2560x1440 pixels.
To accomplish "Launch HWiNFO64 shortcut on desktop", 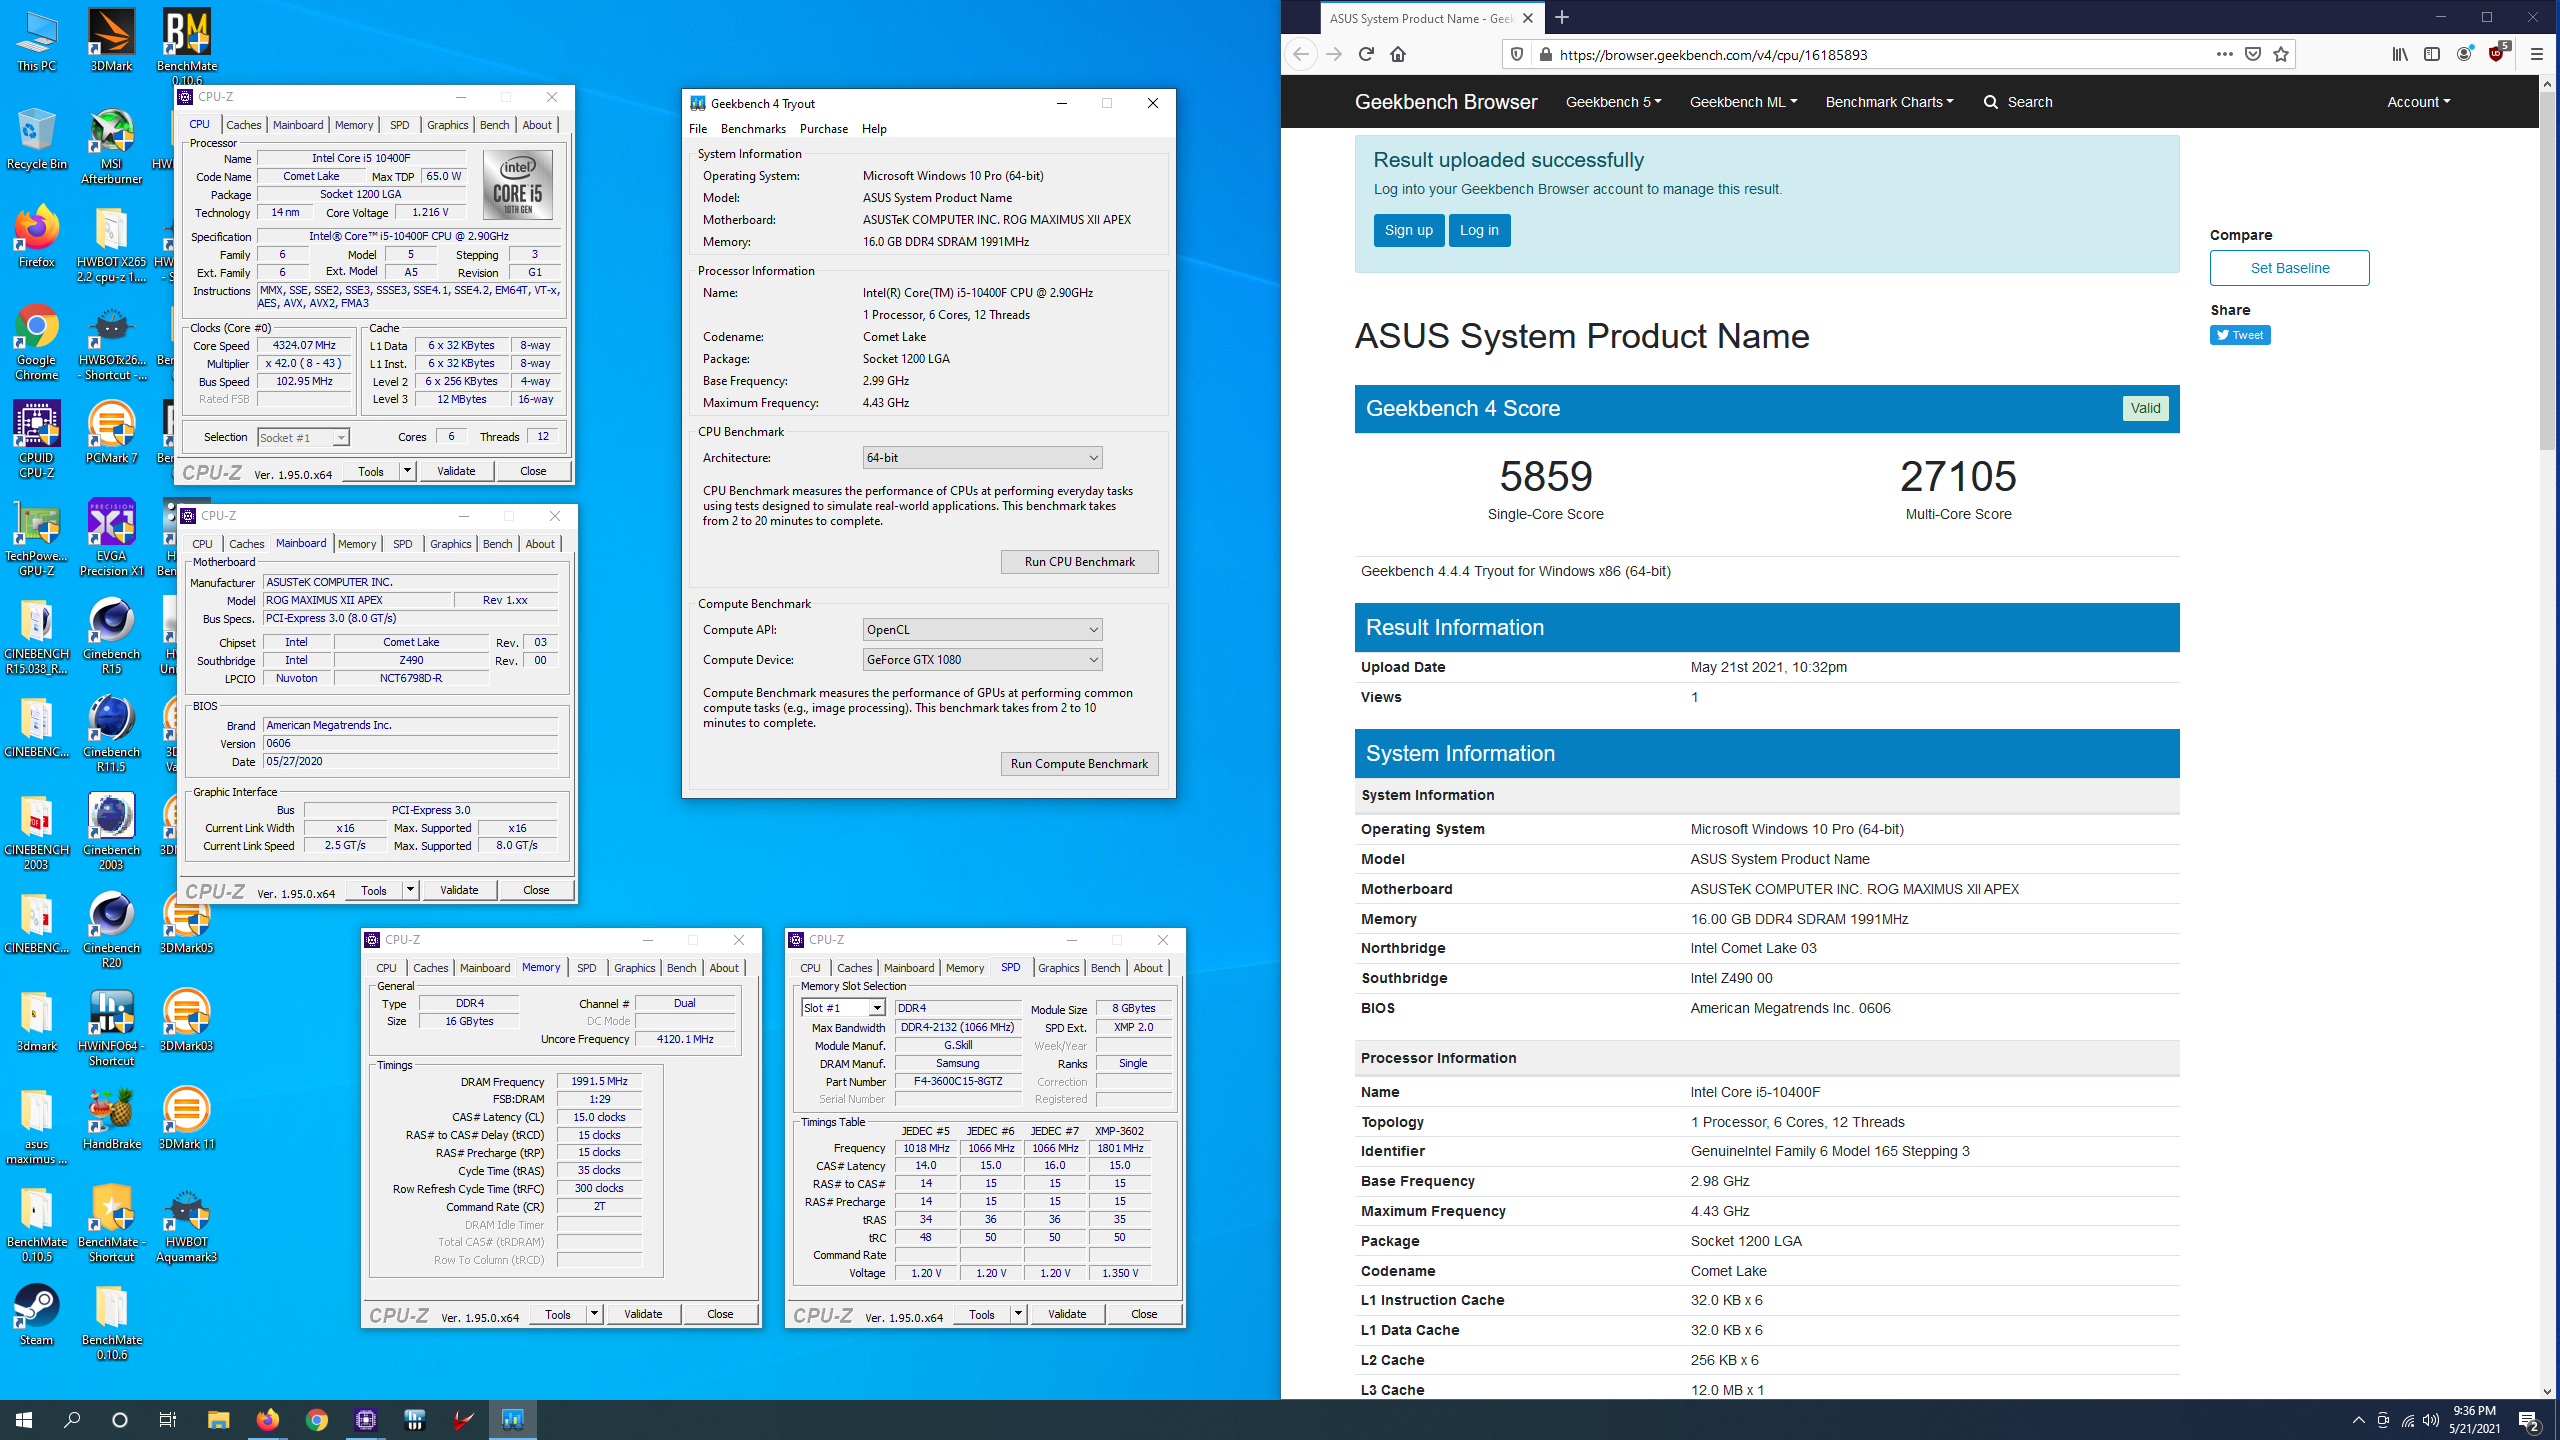I will coord(111,1028).
